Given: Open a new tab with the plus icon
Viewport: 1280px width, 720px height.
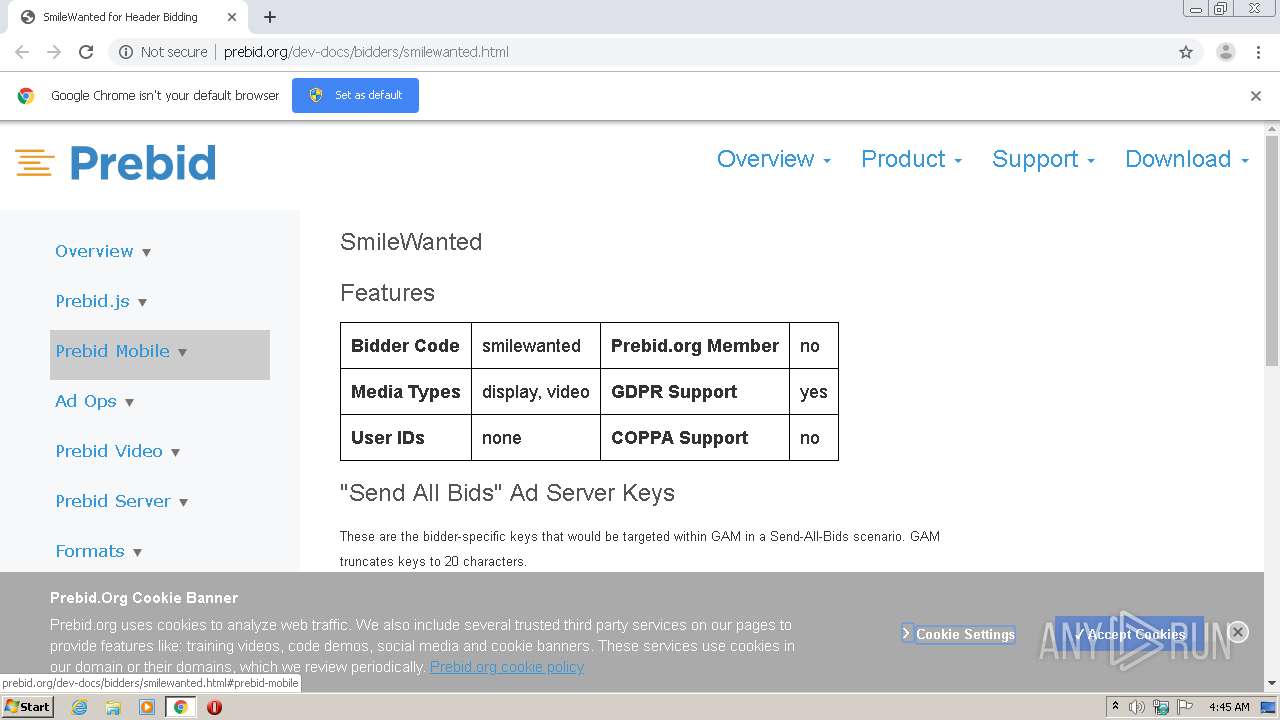Looking at the screenshot, I should pyautogui.click(x=270, y=17).
